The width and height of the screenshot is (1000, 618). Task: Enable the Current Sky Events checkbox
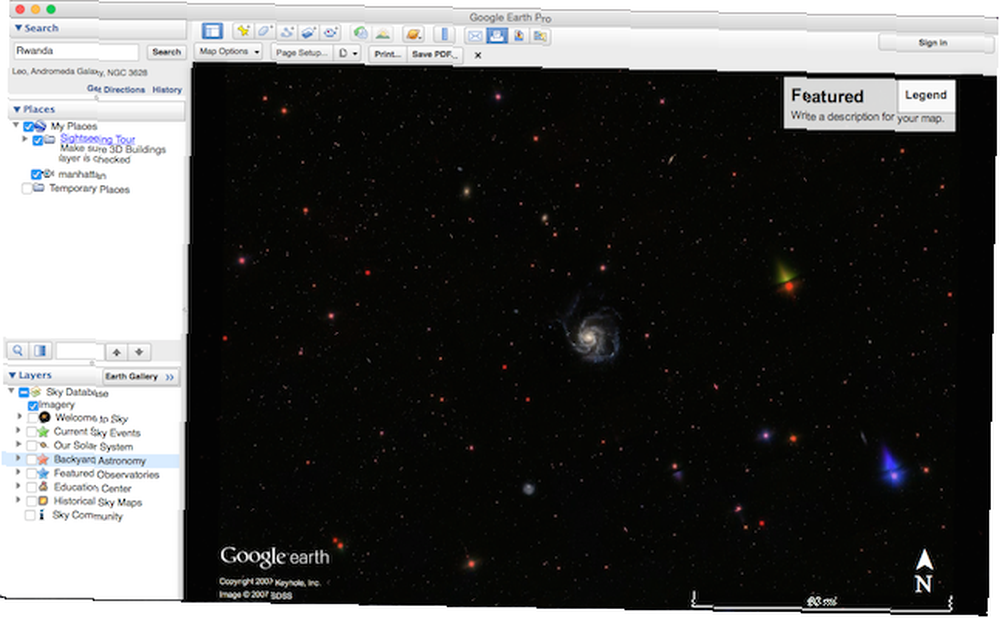(x=31, y=432)
